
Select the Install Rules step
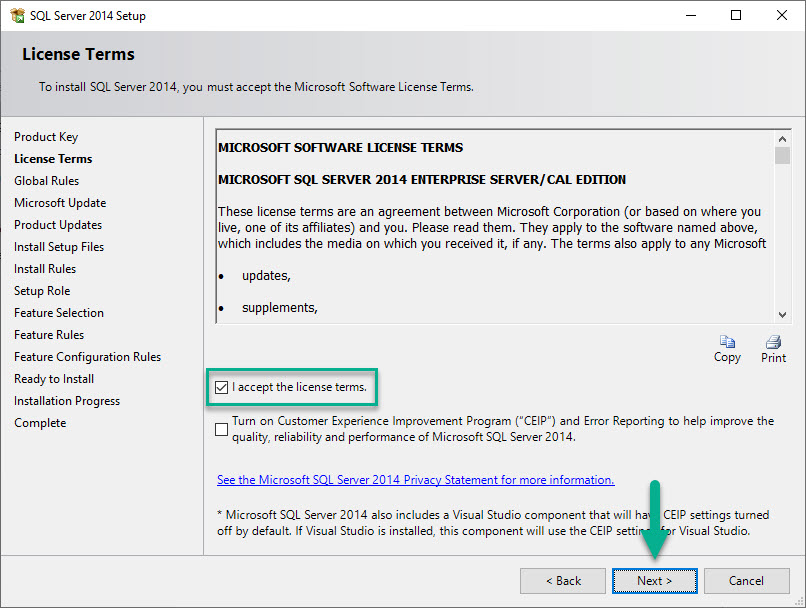coord(45,269)
